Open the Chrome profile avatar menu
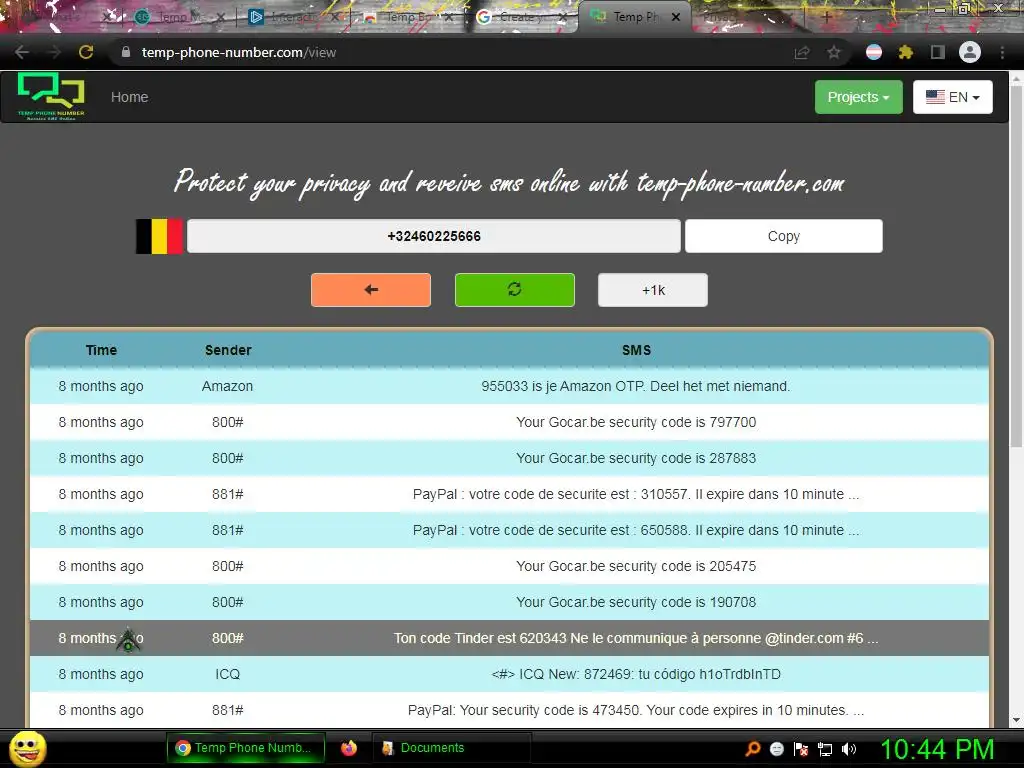 point(970,52)
